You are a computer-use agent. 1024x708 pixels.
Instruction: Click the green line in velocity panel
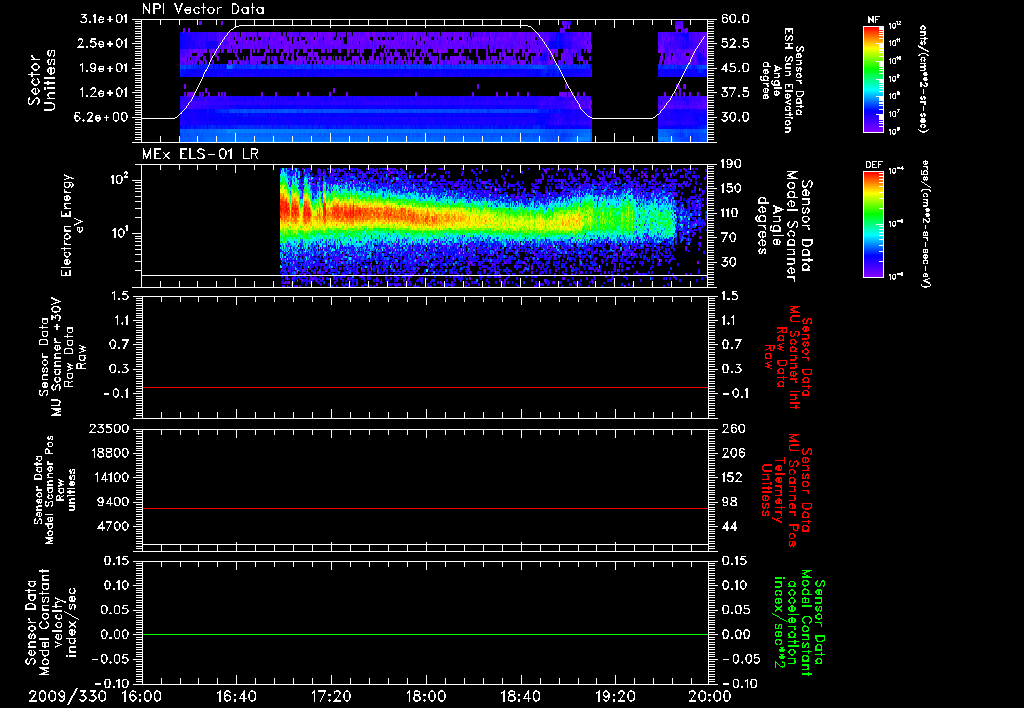click(425, 635)
